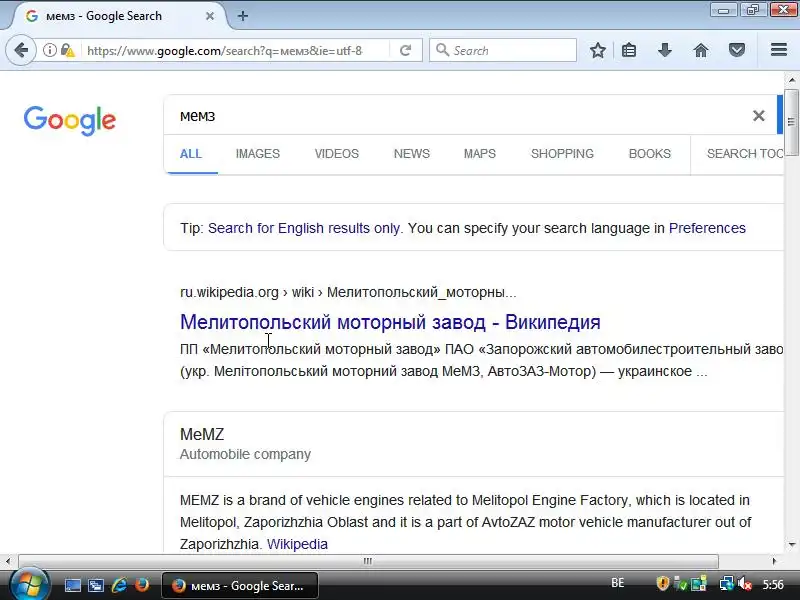Click the 5:56 taskbar clock

[x=773, y=584]
